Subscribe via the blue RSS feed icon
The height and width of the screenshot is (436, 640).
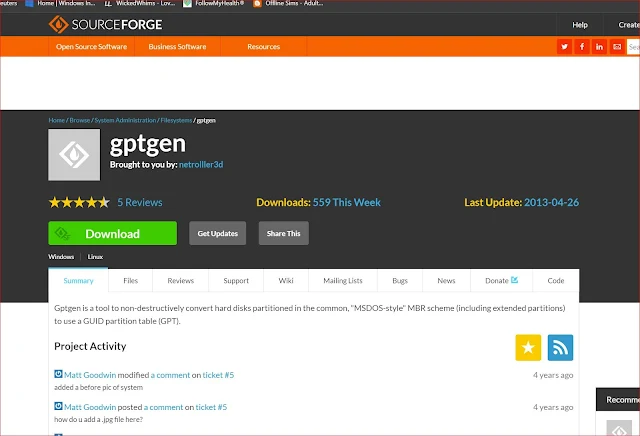(560, 348)
